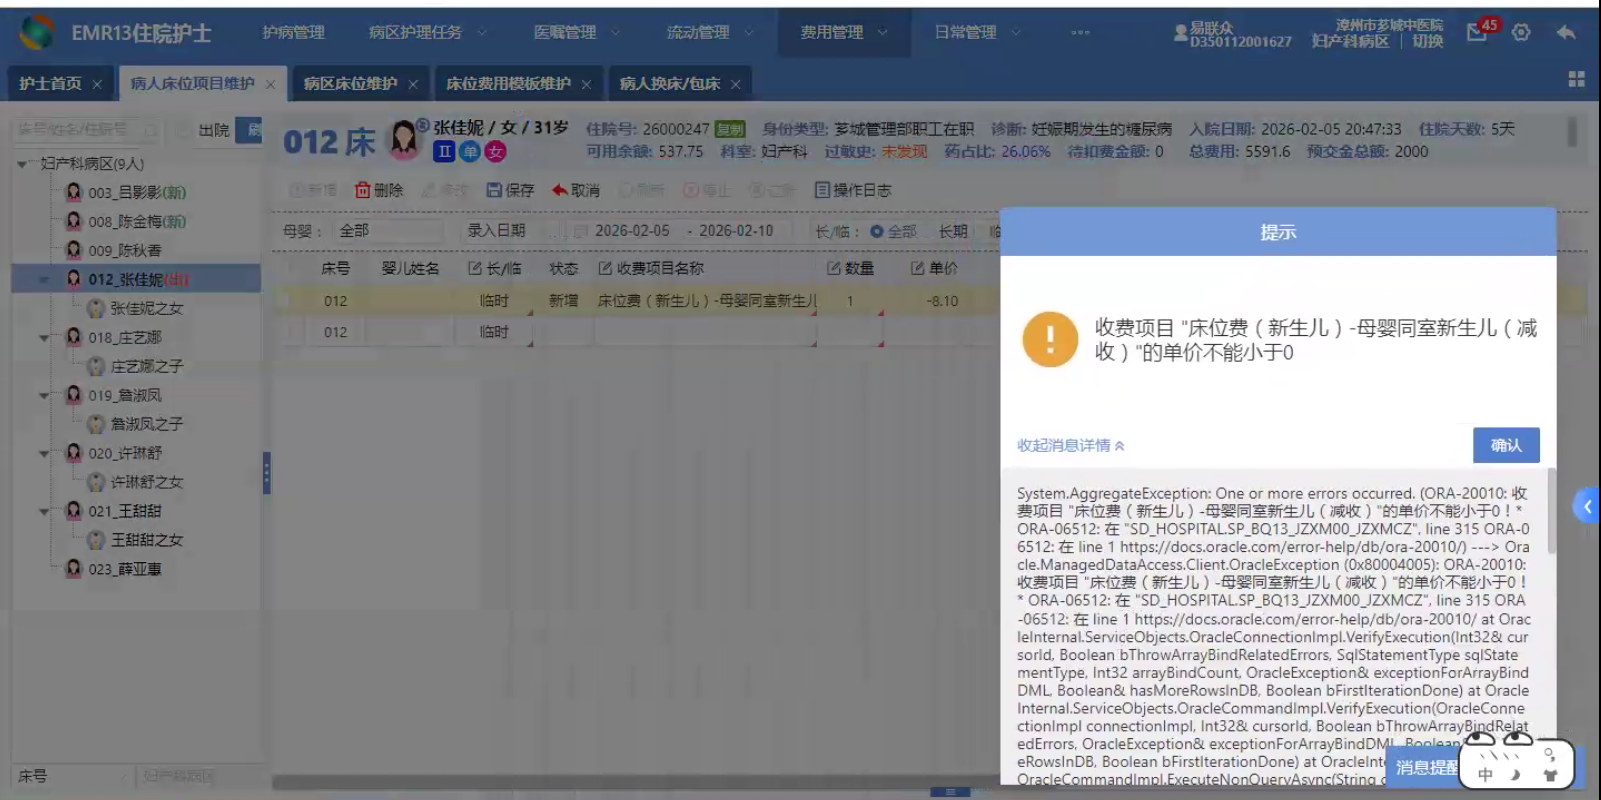Open the 母婴 全部 dropdown
Screen dimensions: 1601x800
388,231
